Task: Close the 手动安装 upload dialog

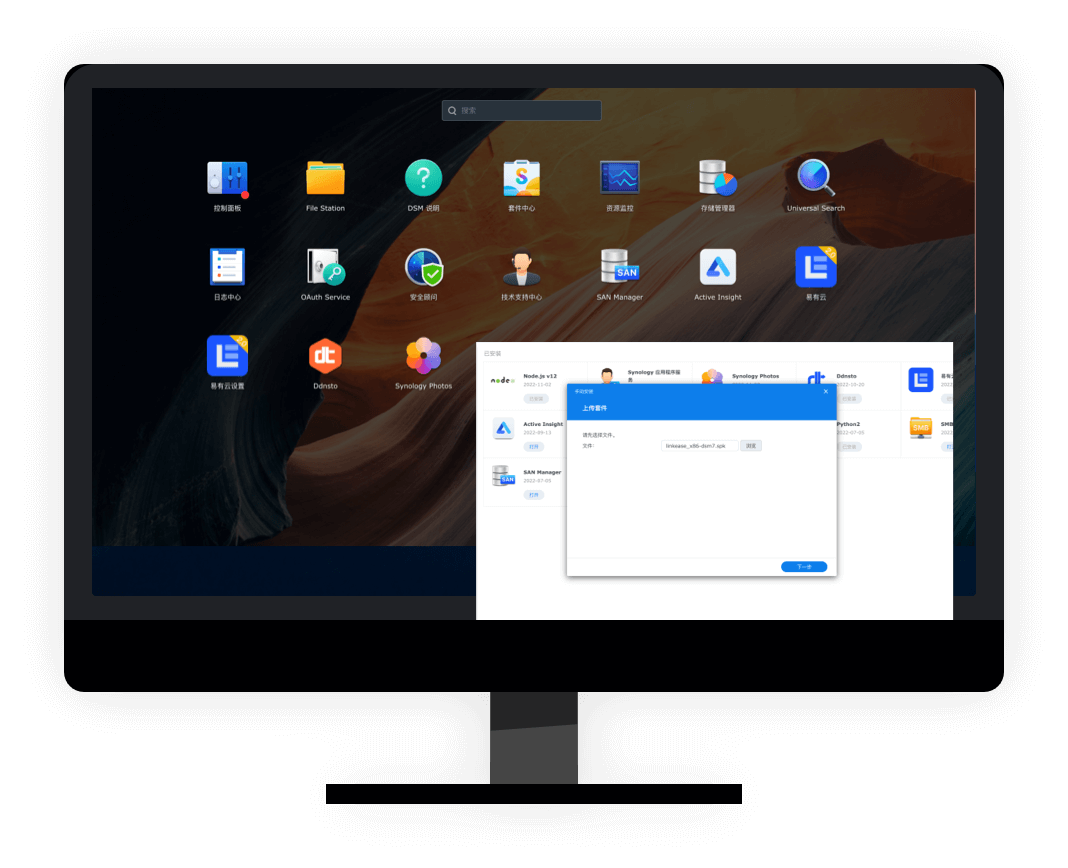Action: [x=825, y=391]
